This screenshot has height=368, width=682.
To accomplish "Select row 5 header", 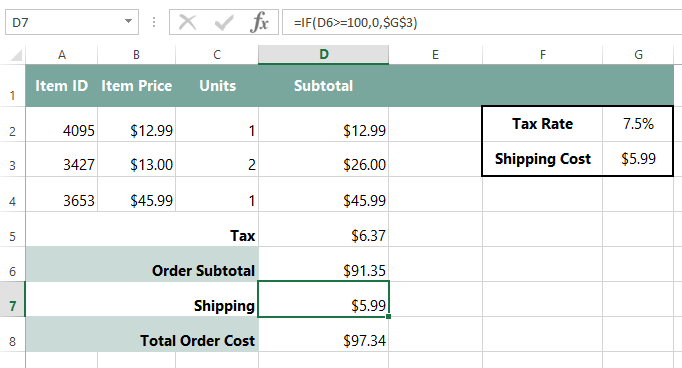I will 13,230.
